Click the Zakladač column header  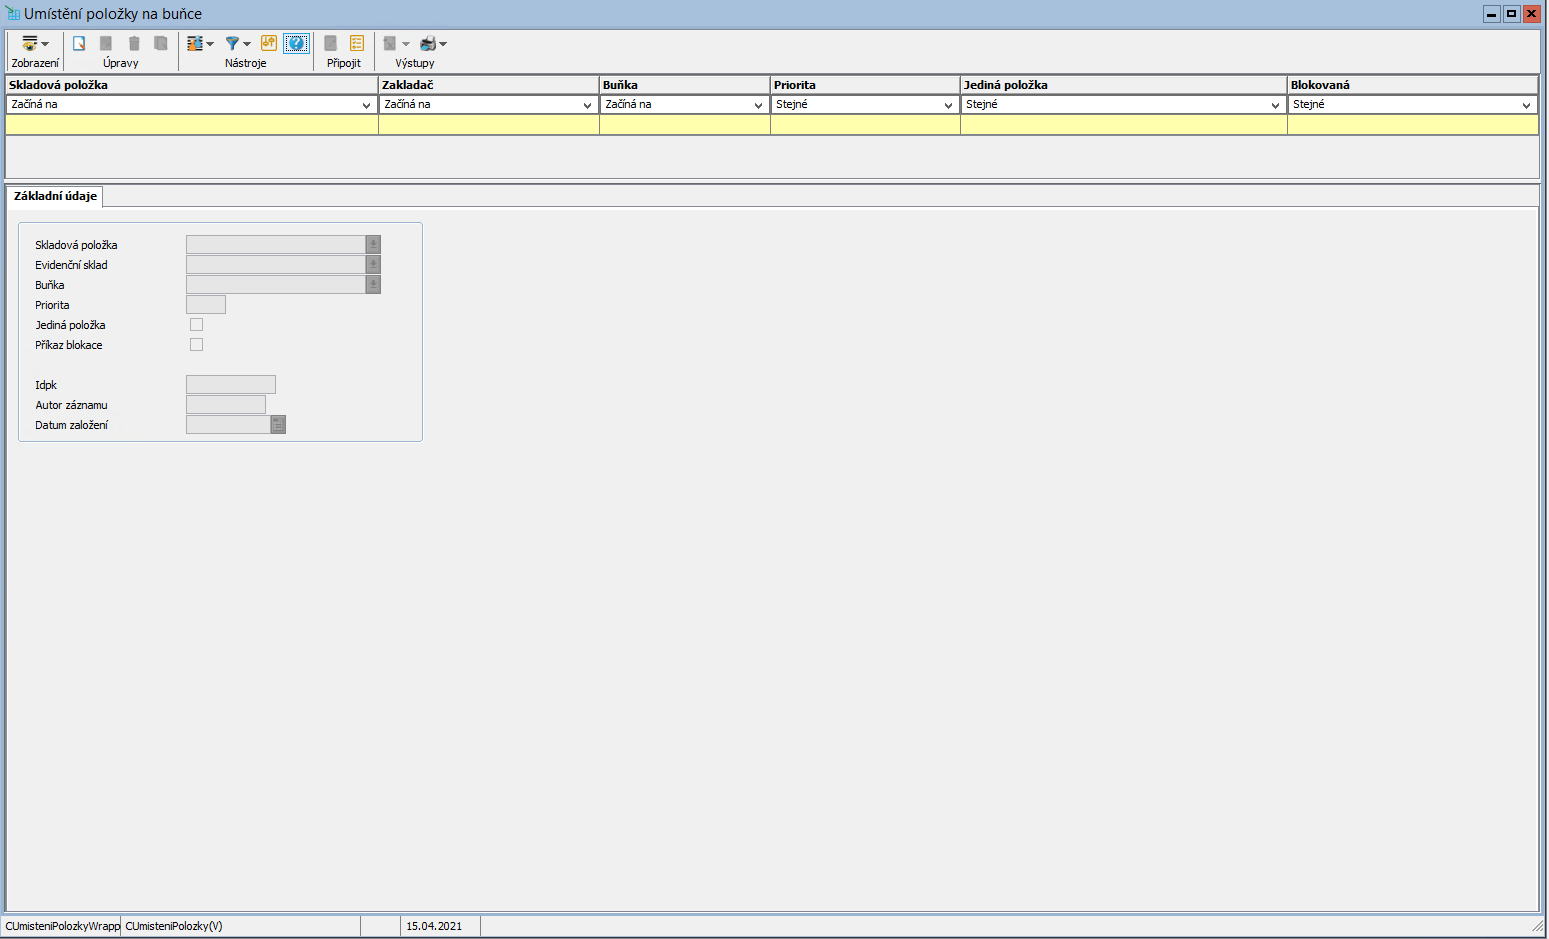coord(488,85)
